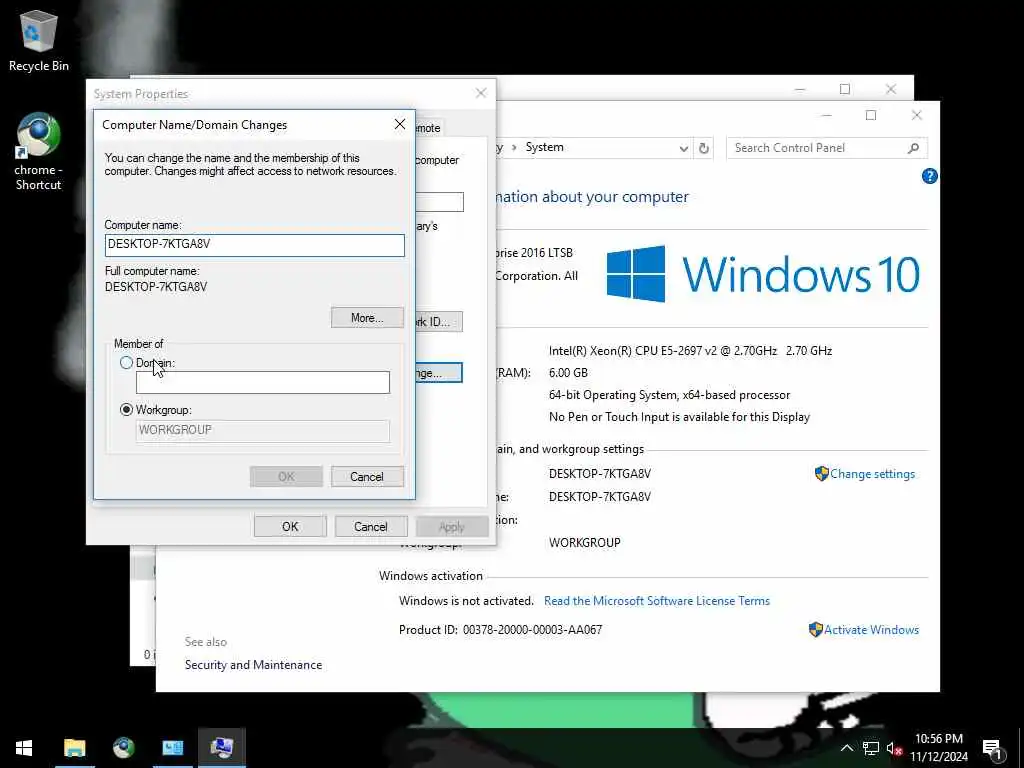This screenshot has height=768, width=1024.
Task: Switch to the Control Panel taskbar window
Action: (x=172, y=748)
